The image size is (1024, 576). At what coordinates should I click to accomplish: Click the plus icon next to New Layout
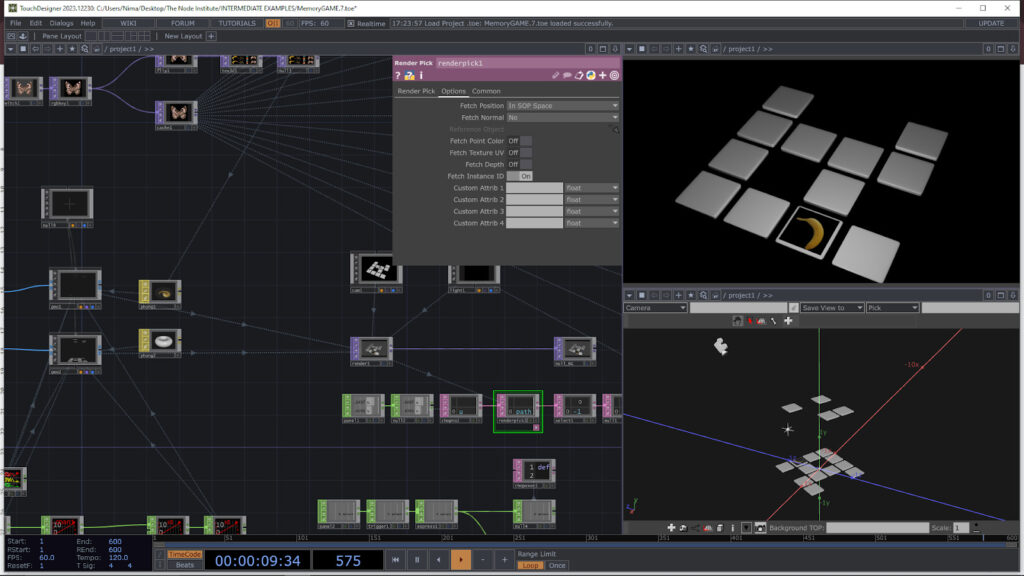point(210,36)
